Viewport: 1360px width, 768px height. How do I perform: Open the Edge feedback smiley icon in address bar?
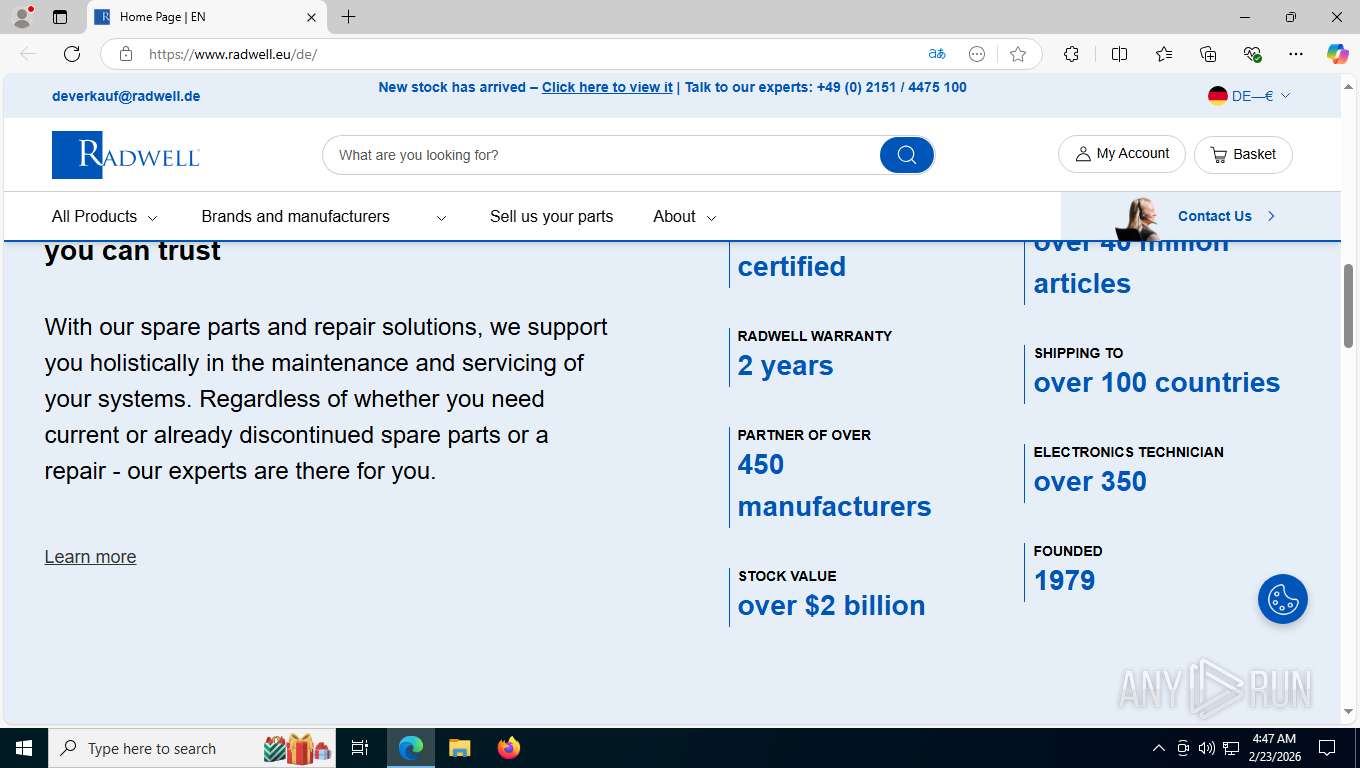(x=977, y=54)
